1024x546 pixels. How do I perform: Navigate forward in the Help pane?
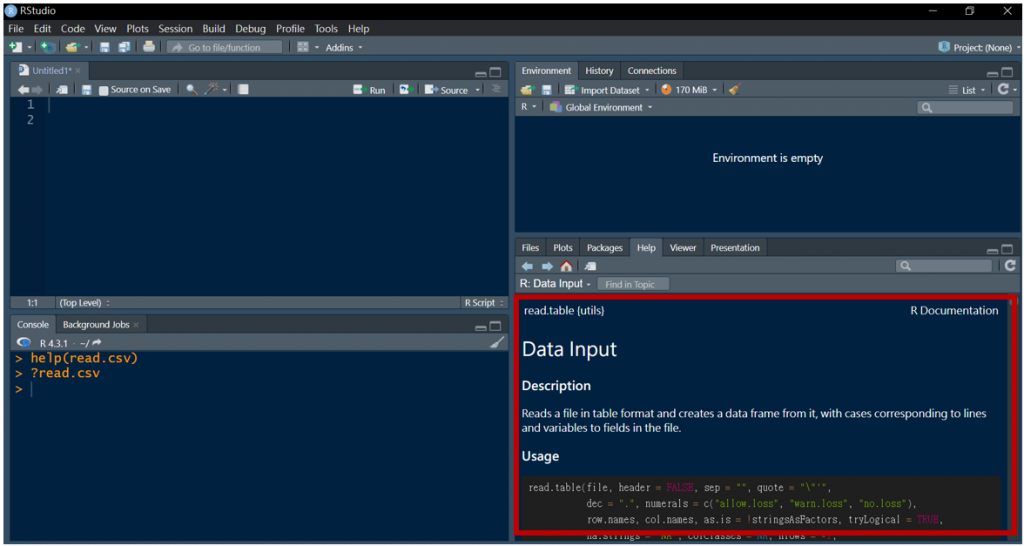tap(547, 266)
